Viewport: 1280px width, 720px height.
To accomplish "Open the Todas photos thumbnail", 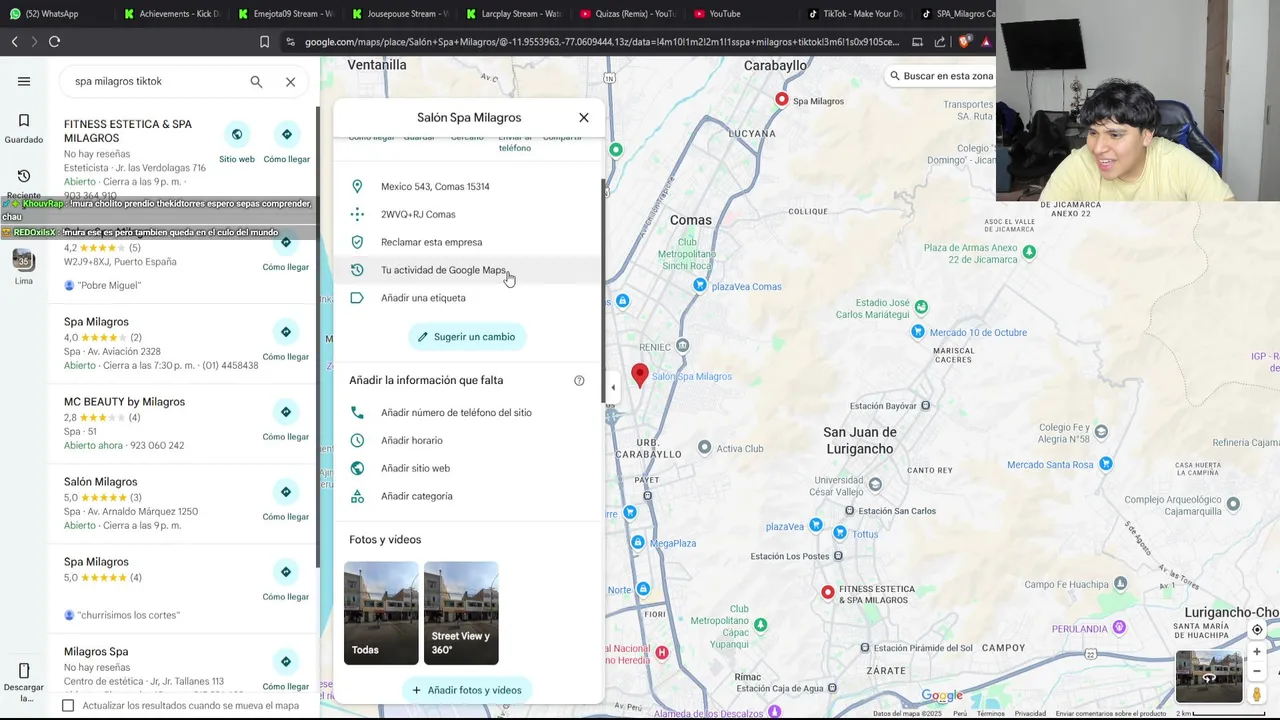I will (381, 613).
